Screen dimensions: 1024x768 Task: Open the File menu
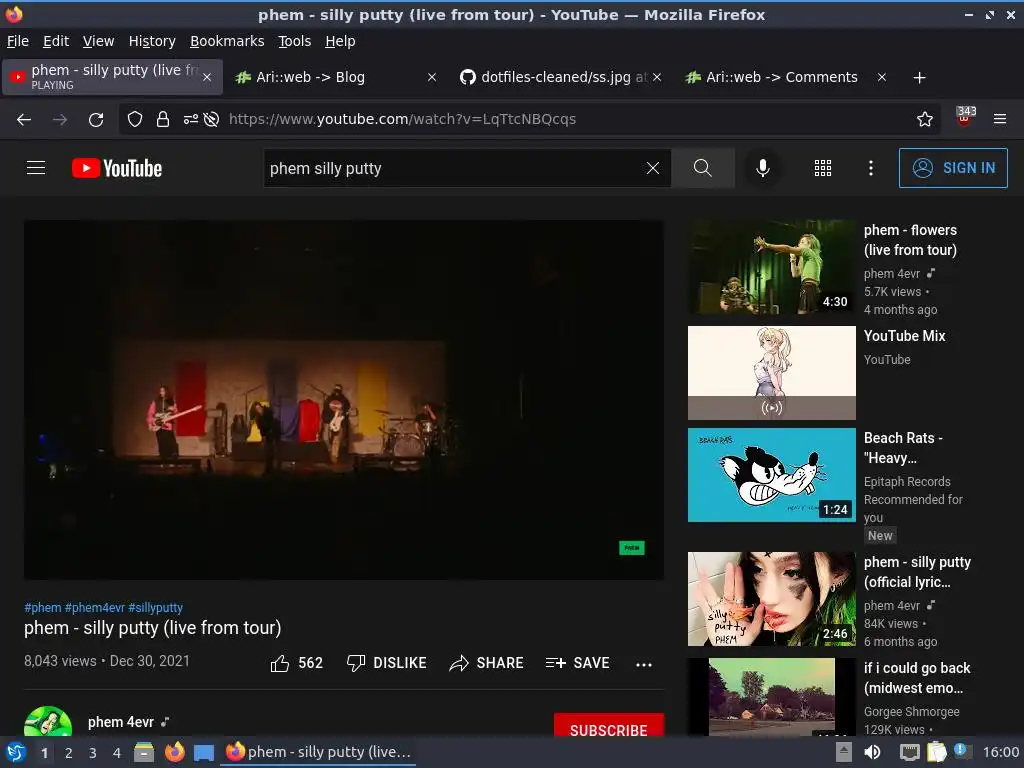click(x=18, y=41)
